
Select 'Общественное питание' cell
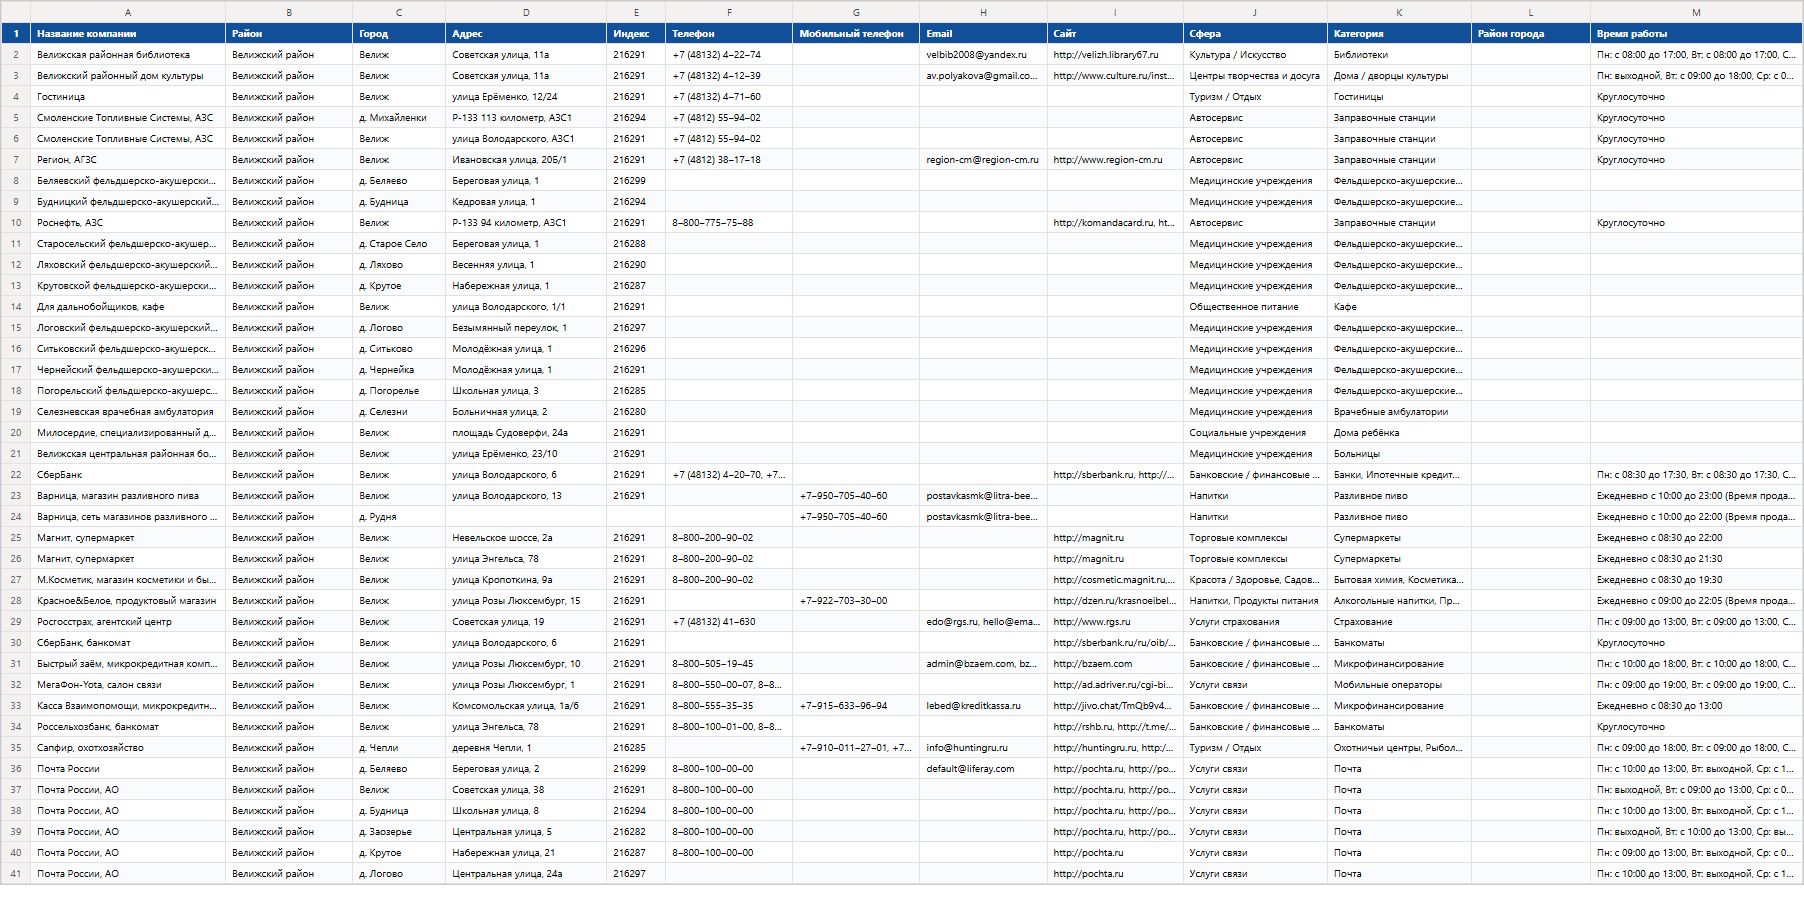pos(1255,307)
